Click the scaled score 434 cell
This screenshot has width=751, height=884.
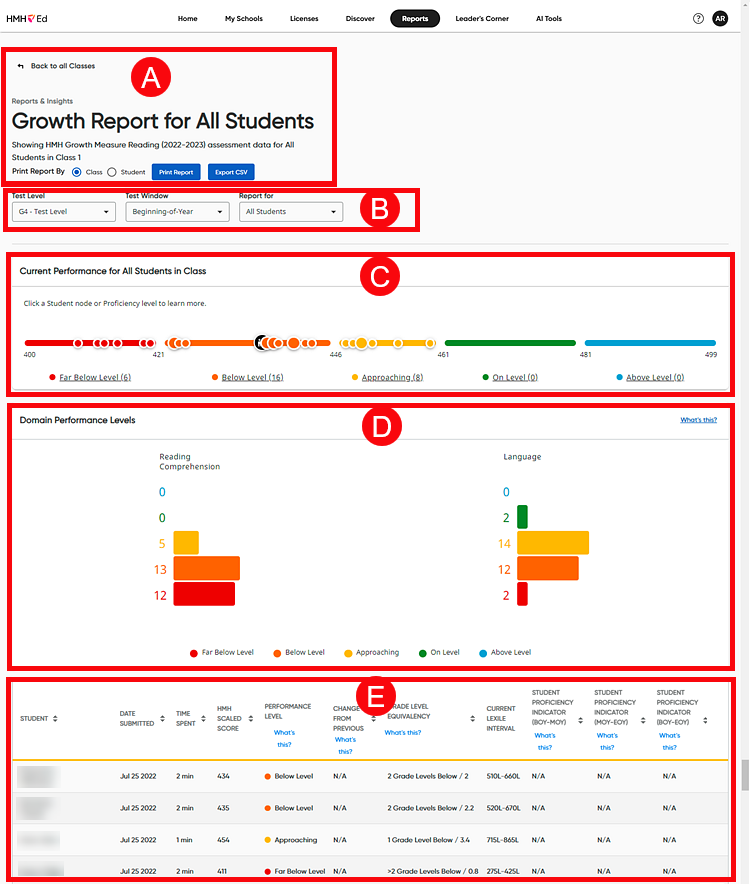click(x=223, y=776)
